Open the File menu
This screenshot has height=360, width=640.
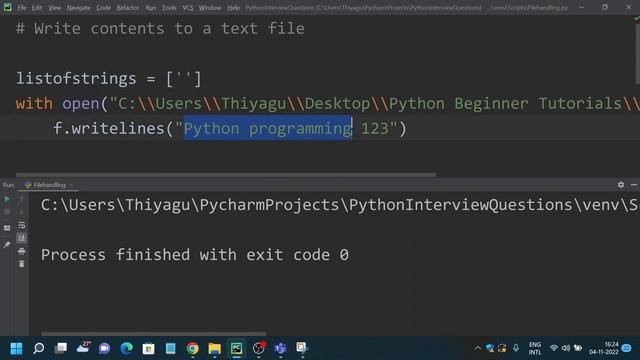22,8
